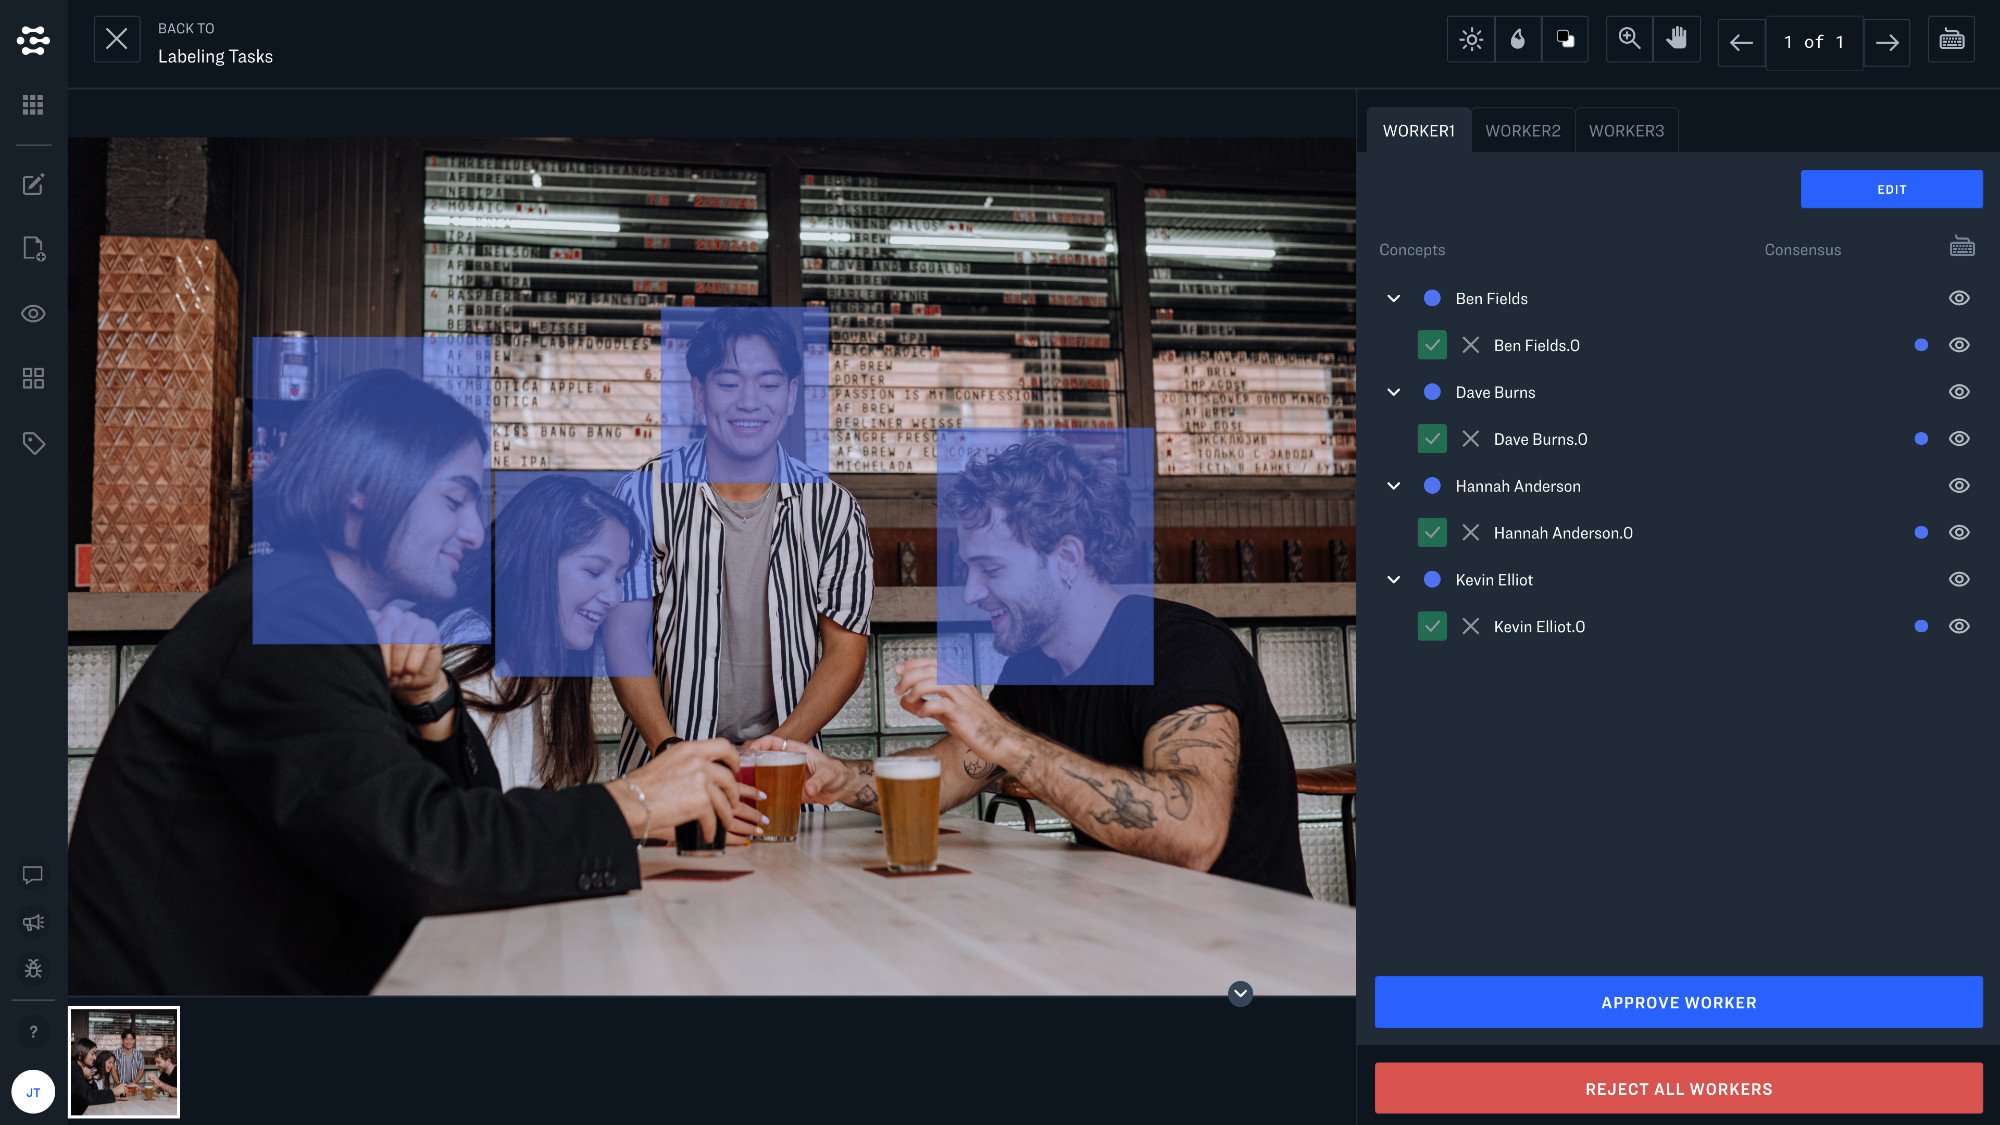Viewport: 2000px width, 1125px height.
Task: Open keyboard shortcuts icon in top toolbar
Action: (x=1951, y=40)
